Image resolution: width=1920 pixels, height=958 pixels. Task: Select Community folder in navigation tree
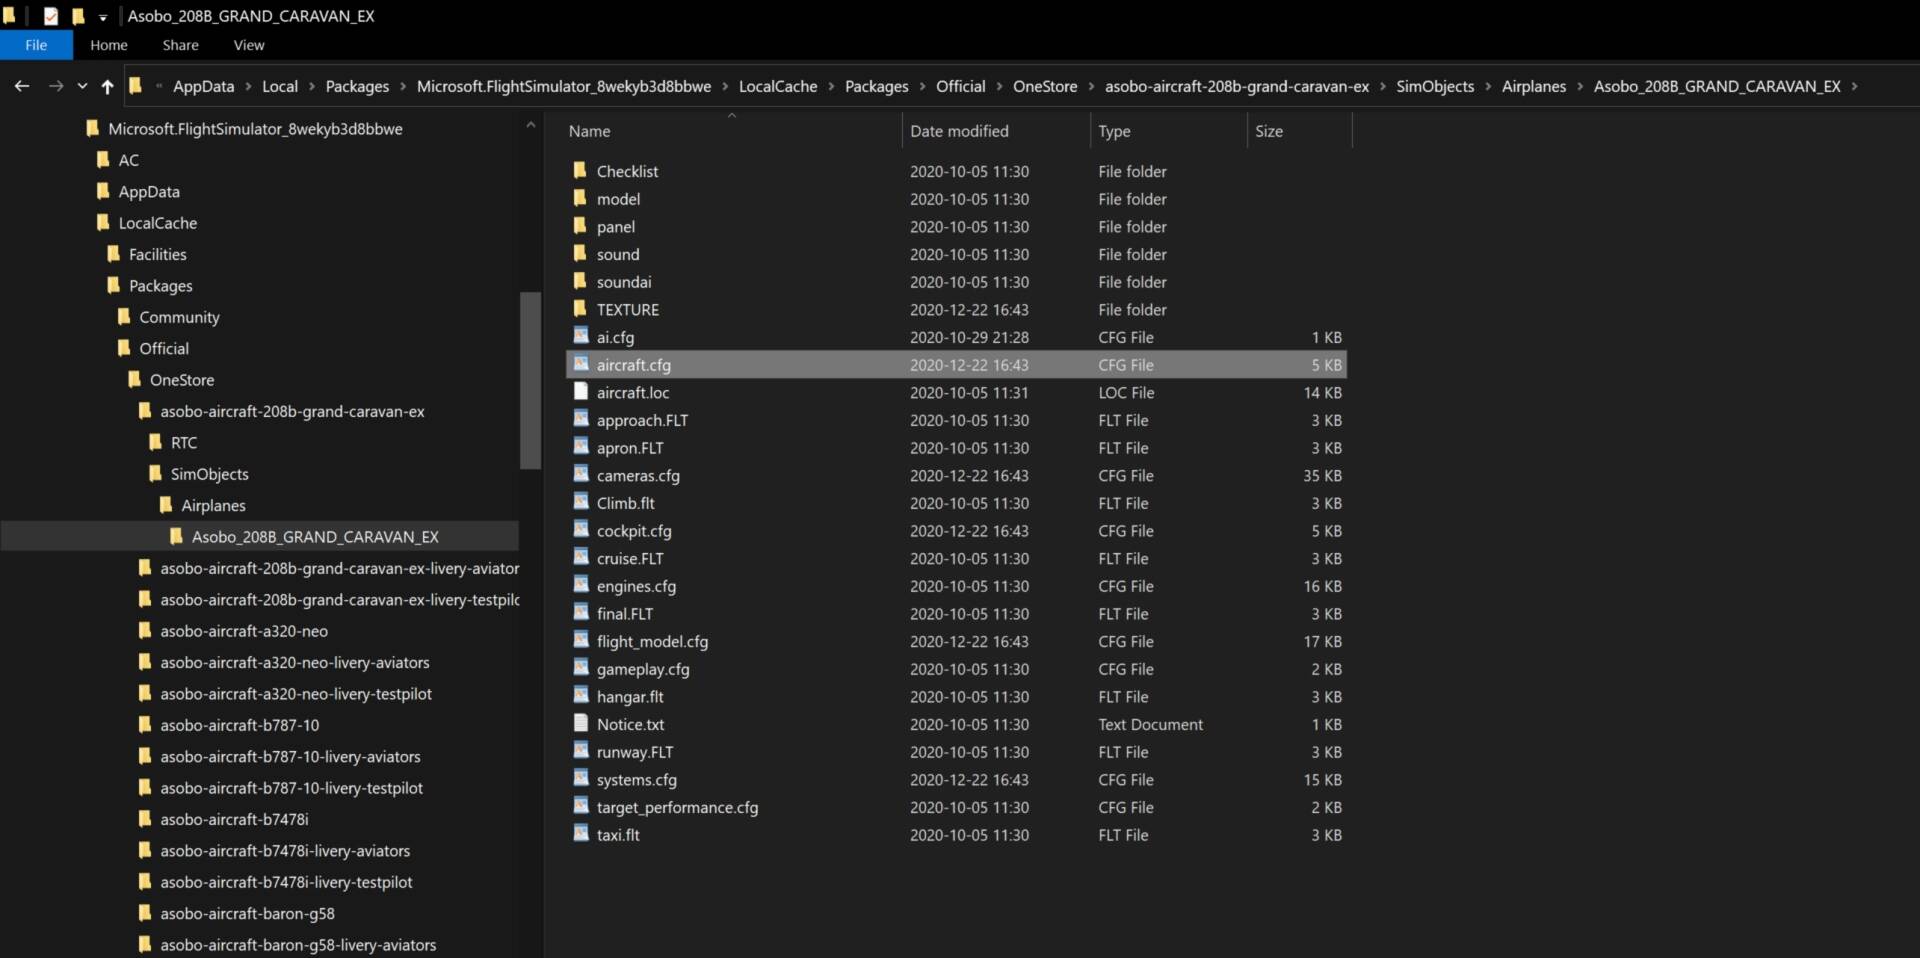(x=179, y=317)
